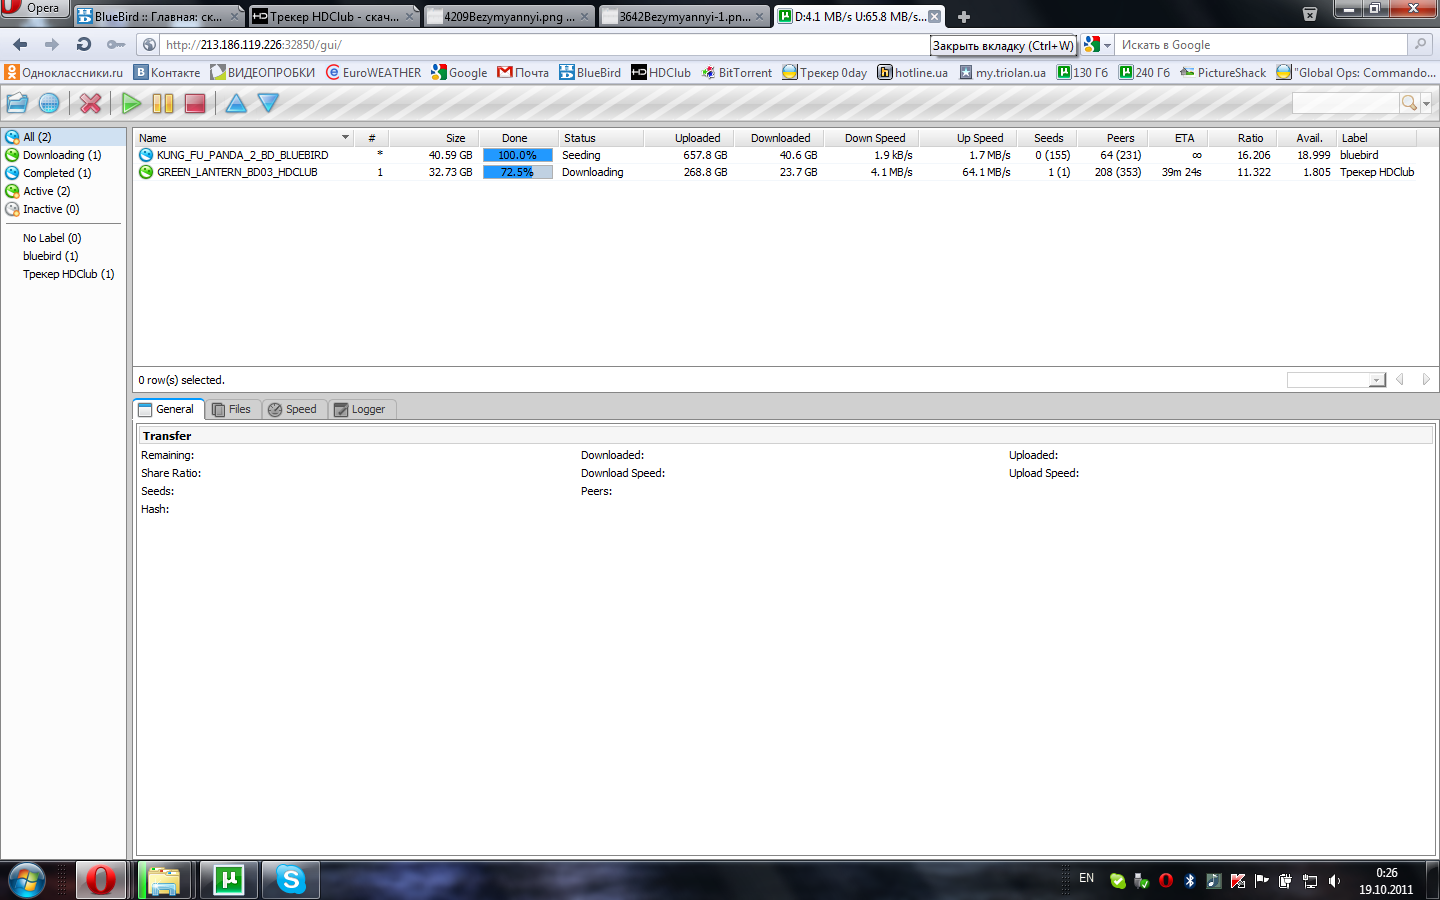Open the Google search engine selector dropdown
The image size is (1440, 900).
pyautogui.click(x=1098, y=45)
